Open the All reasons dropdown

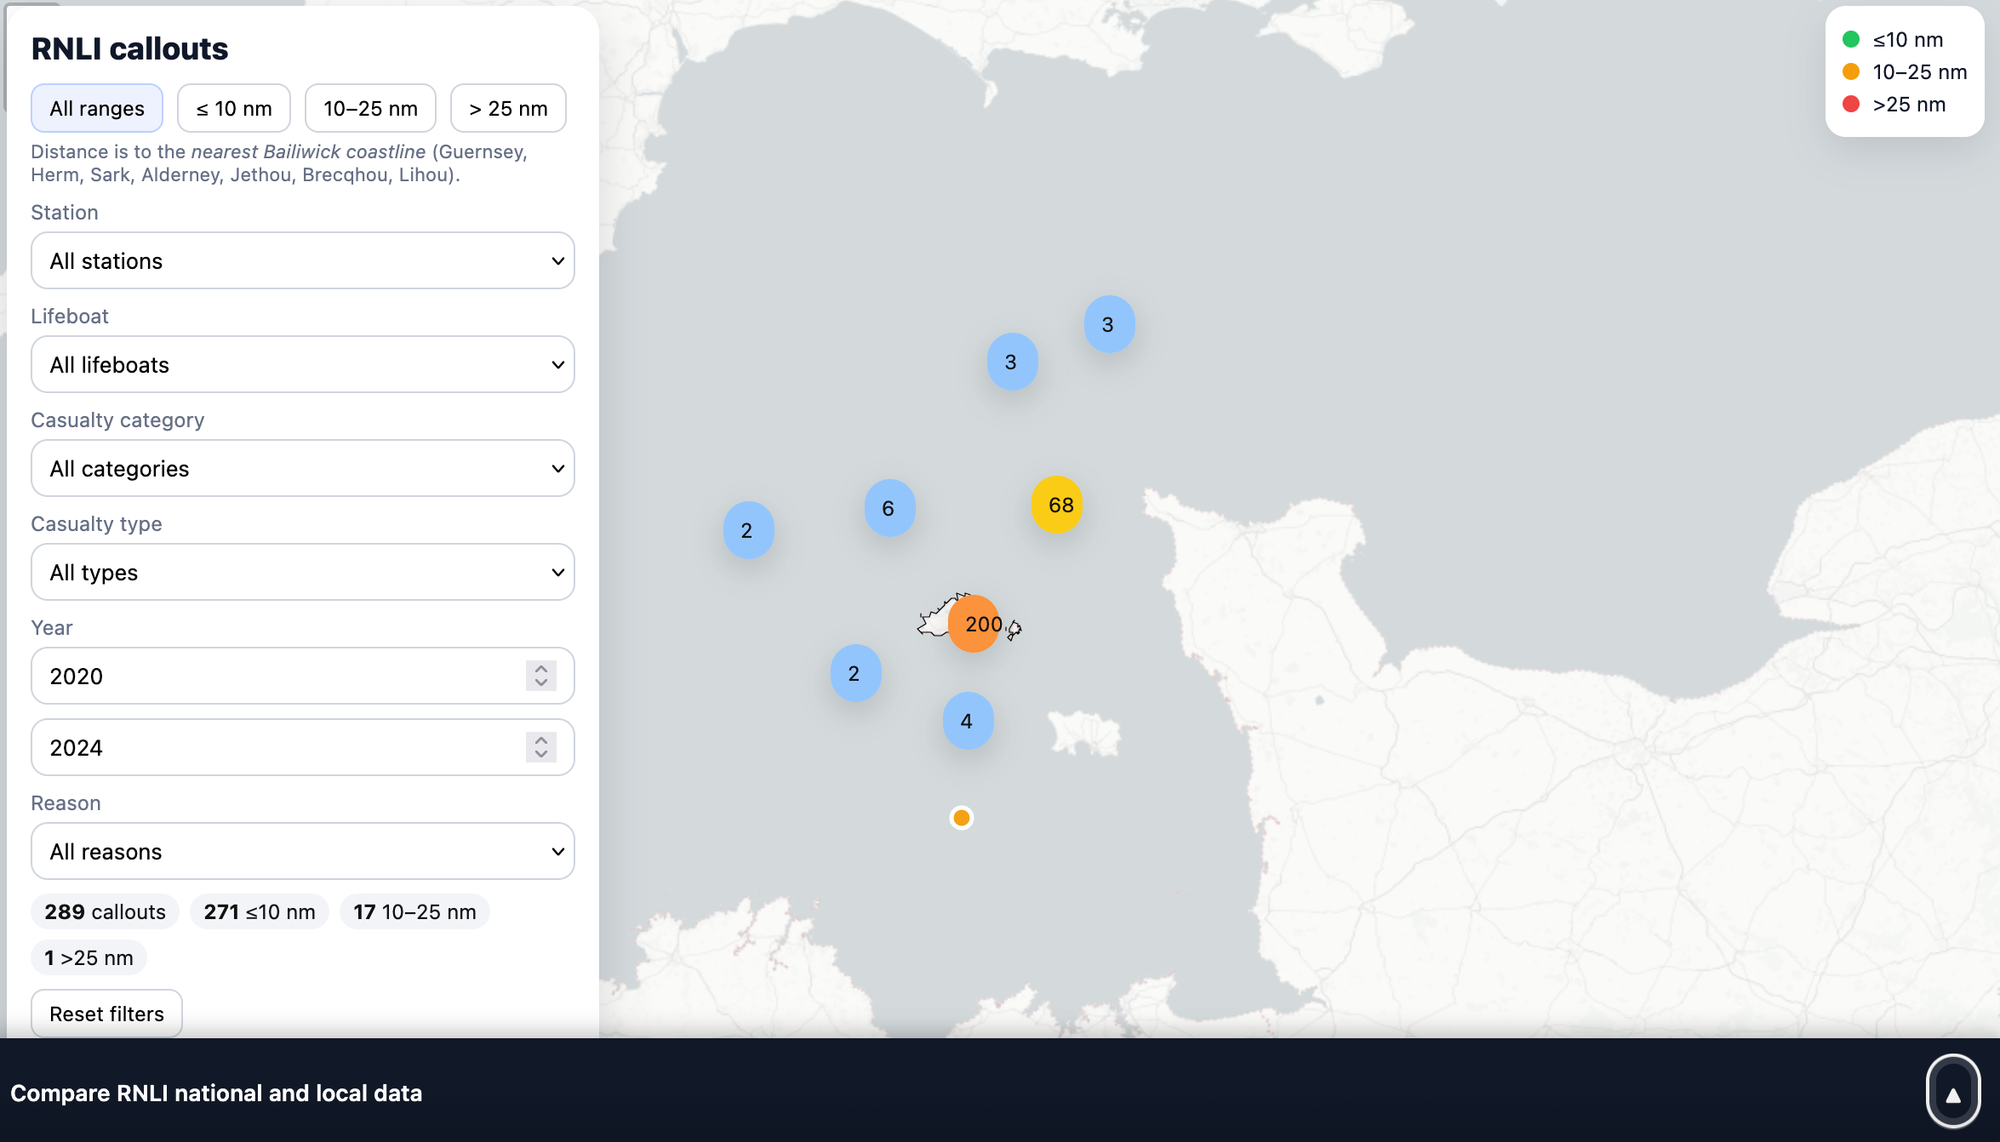click(x=302, y=852)
